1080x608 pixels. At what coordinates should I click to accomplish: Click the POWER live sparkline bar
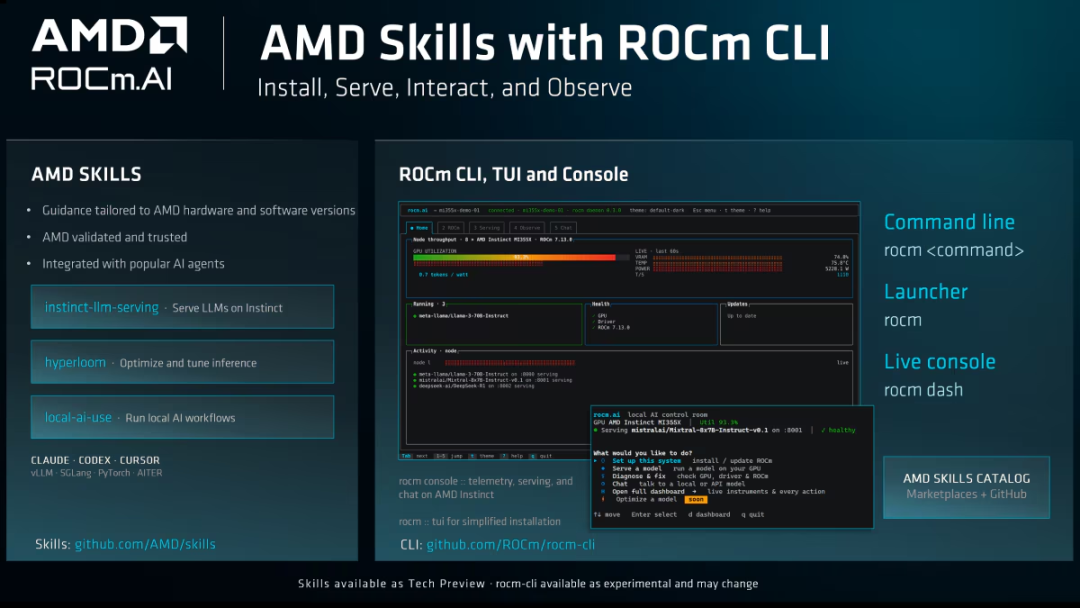tap(717, 269)
